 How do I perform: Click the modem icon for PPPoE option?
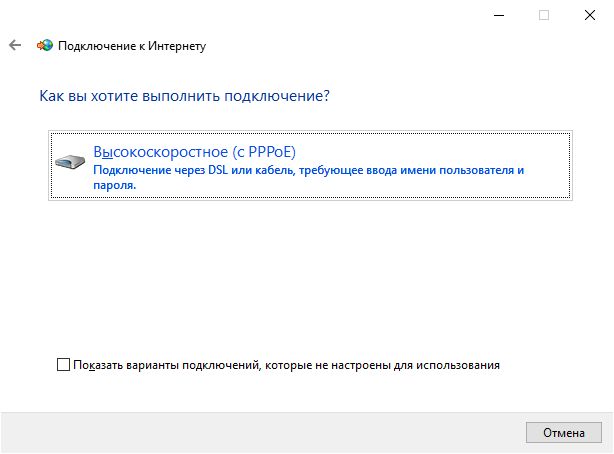coord(70,161)
